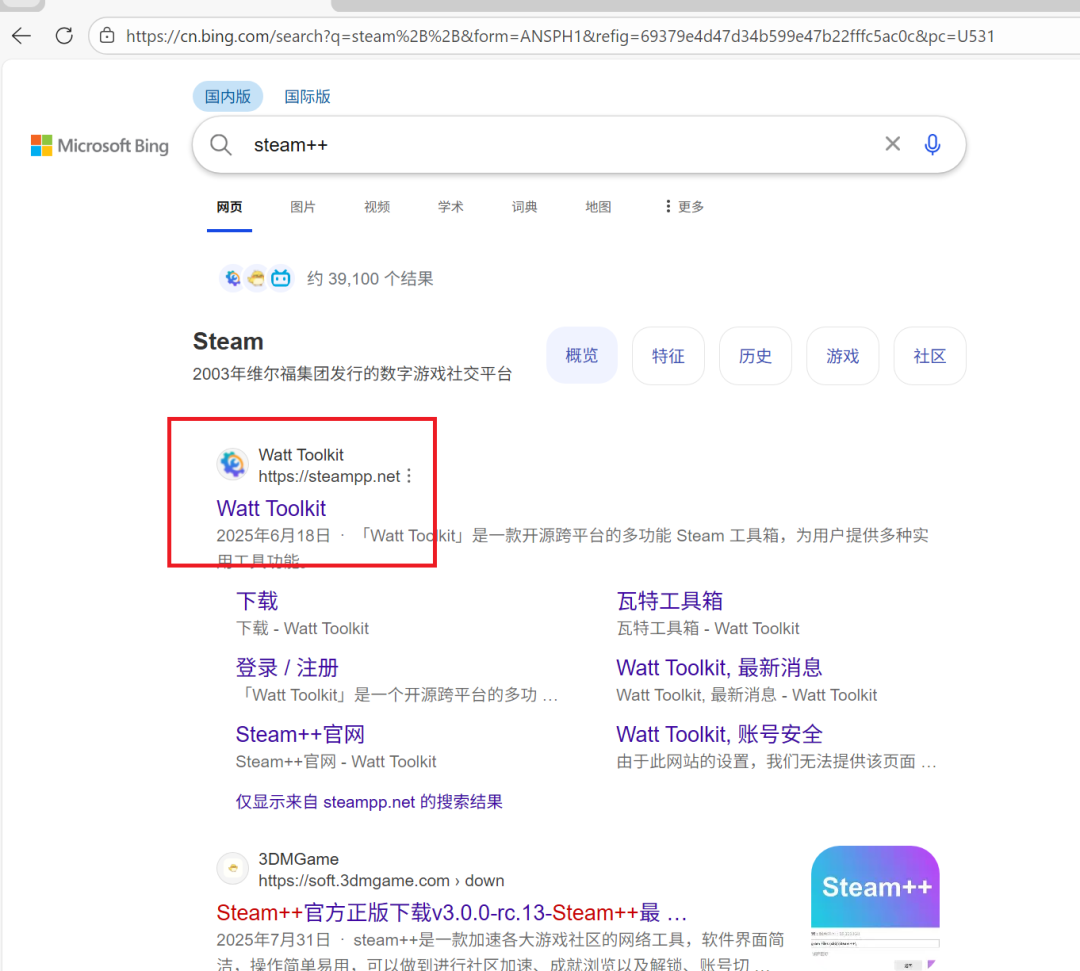The width and height of the screenshot is (1080, 971).
Task: Open the 瓦特工具箱 sitelink
Action: tap(669, 601)
